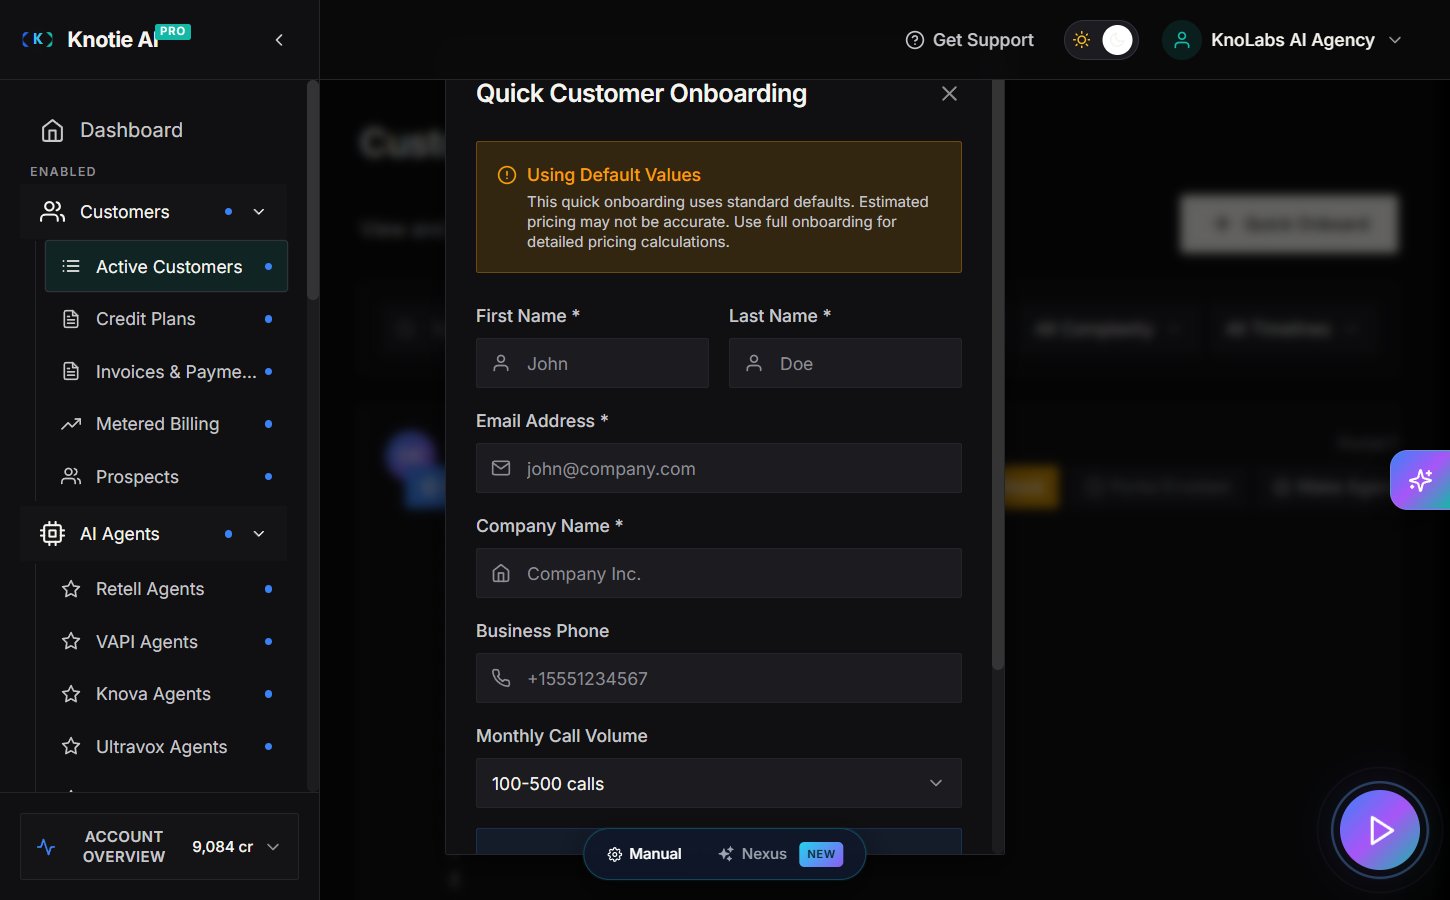1450x900 pixels.
Task: Switch to Manual mode
Action: (x=645, y=854)
